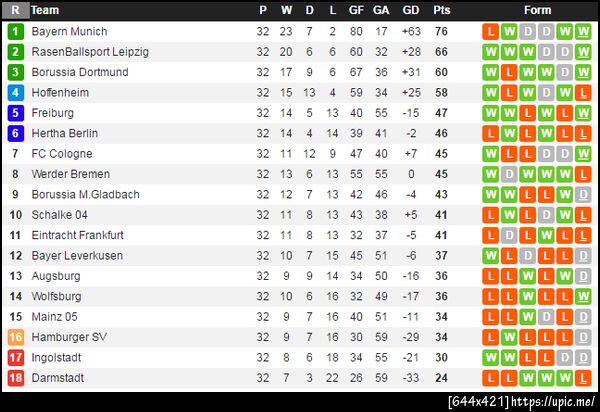The height and width of the screenshot is (412, 600).
Task: Open the RasenBallsport Leipzig team link
Action: pos(90,52)
